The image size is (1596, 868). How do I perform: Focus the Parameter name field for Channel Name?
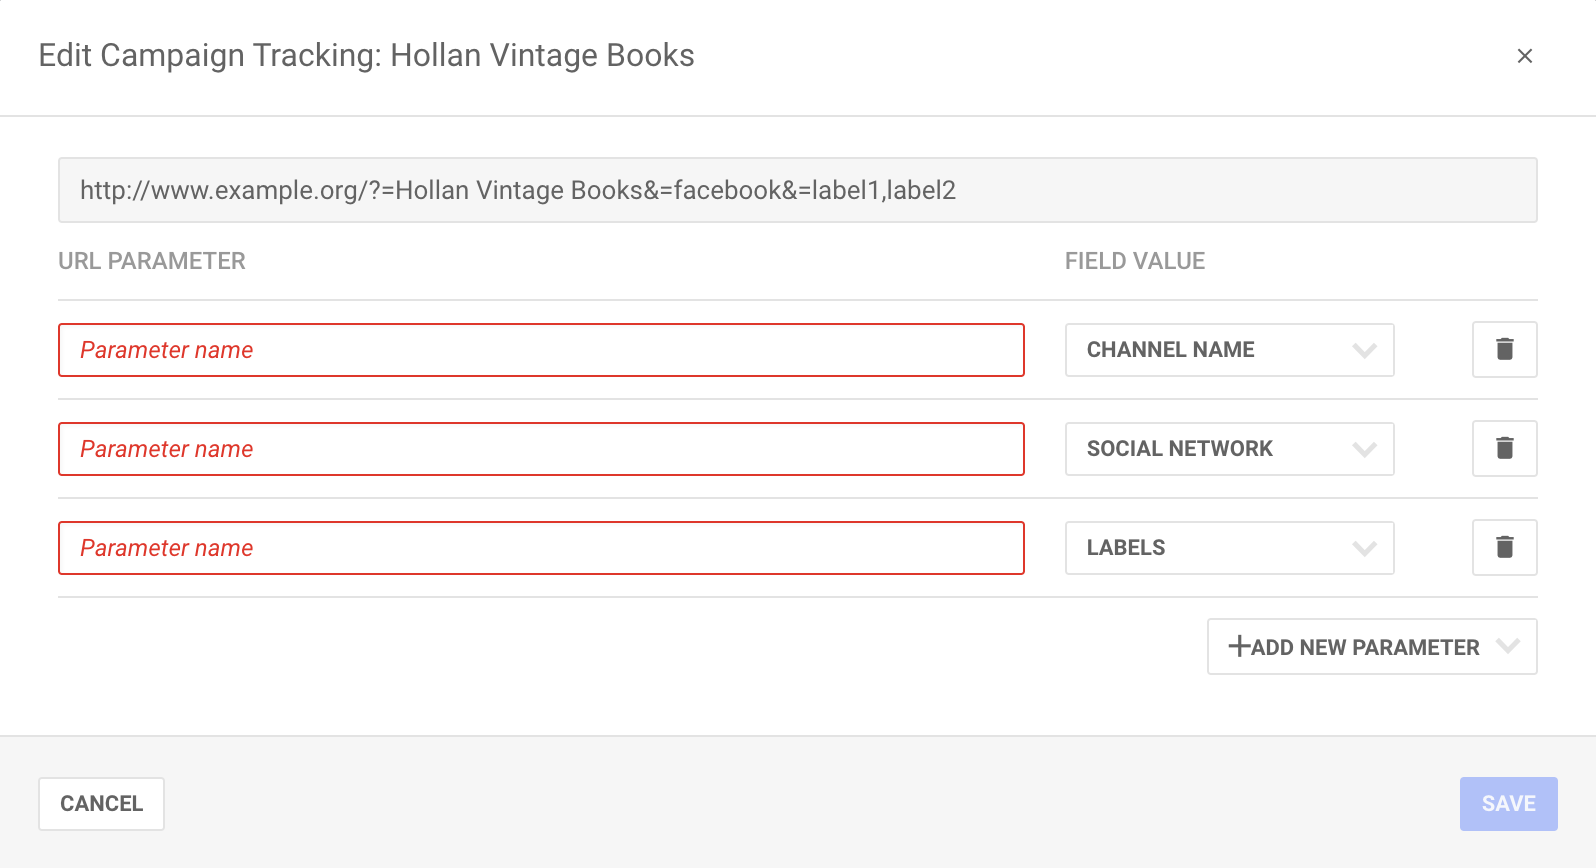pyautogui.click(x=541, y=350)
